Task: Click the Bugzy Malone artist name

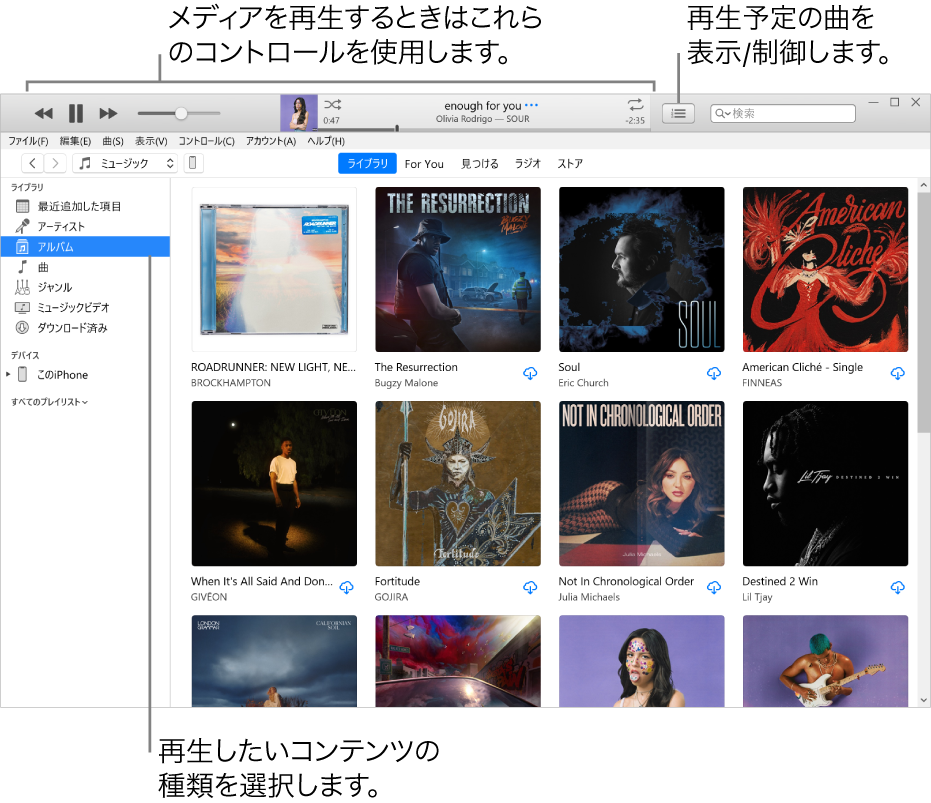Action: pos(406,383)
